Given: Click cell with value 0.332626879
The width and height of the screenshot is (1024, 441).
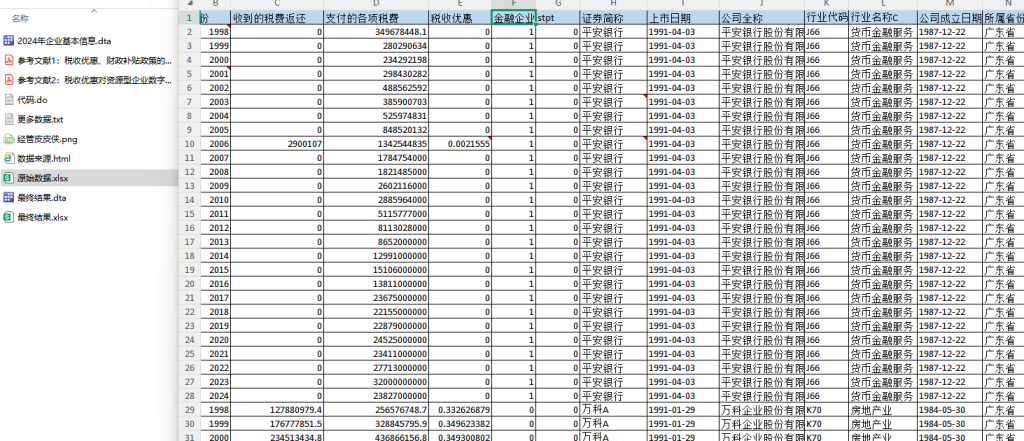Looking at the screenshot, I should pyautogui.click(x=460, y=410).
